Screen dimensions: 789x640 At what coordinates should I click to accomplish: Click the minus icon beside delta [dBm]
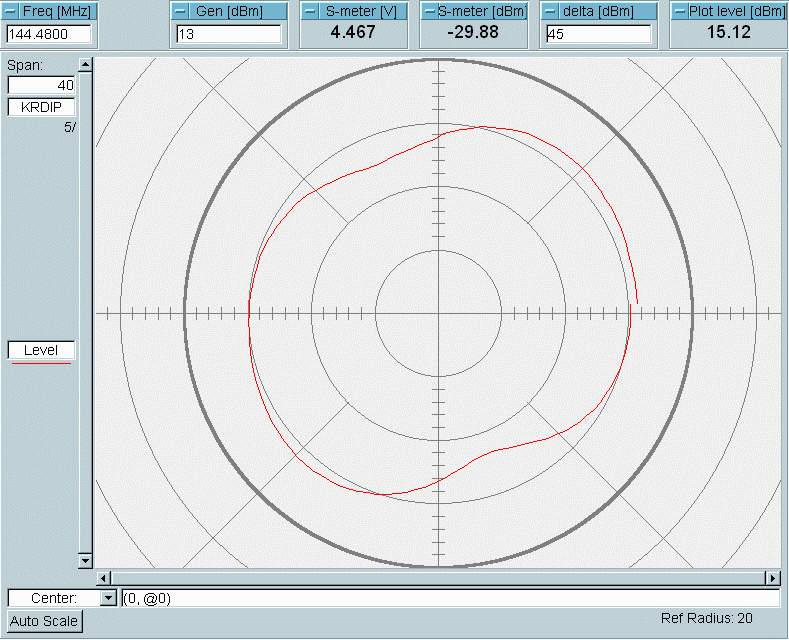[x=550, y=11]
